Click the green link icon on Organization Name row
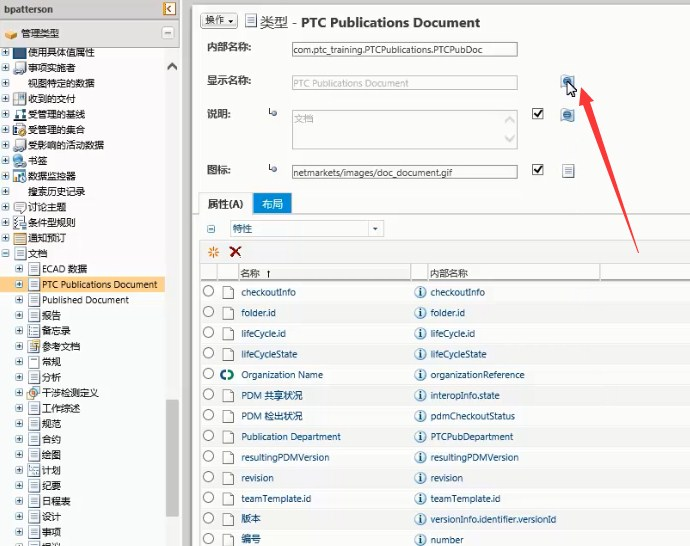 point(227,375)
